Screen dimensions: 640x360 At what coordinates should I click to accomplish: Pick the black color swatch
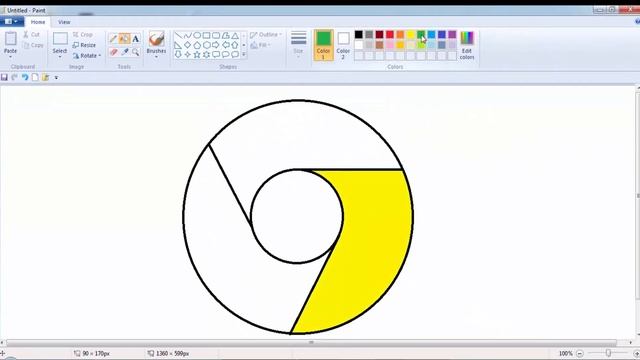click(359, 35)
